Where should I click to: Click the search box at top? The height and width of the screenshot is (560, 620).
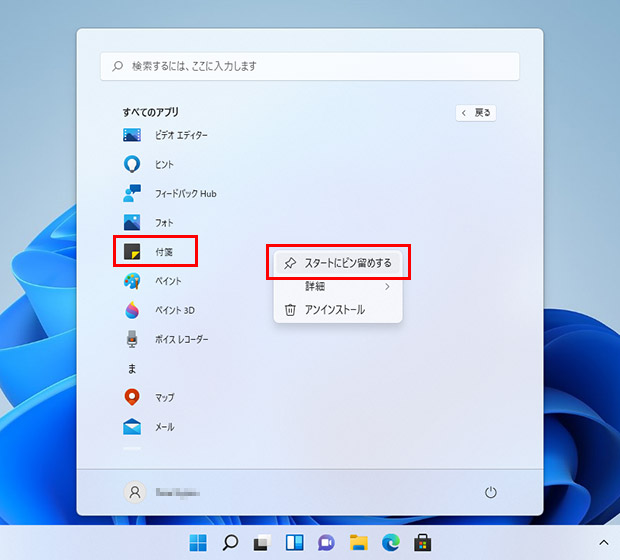pos(310,66)
